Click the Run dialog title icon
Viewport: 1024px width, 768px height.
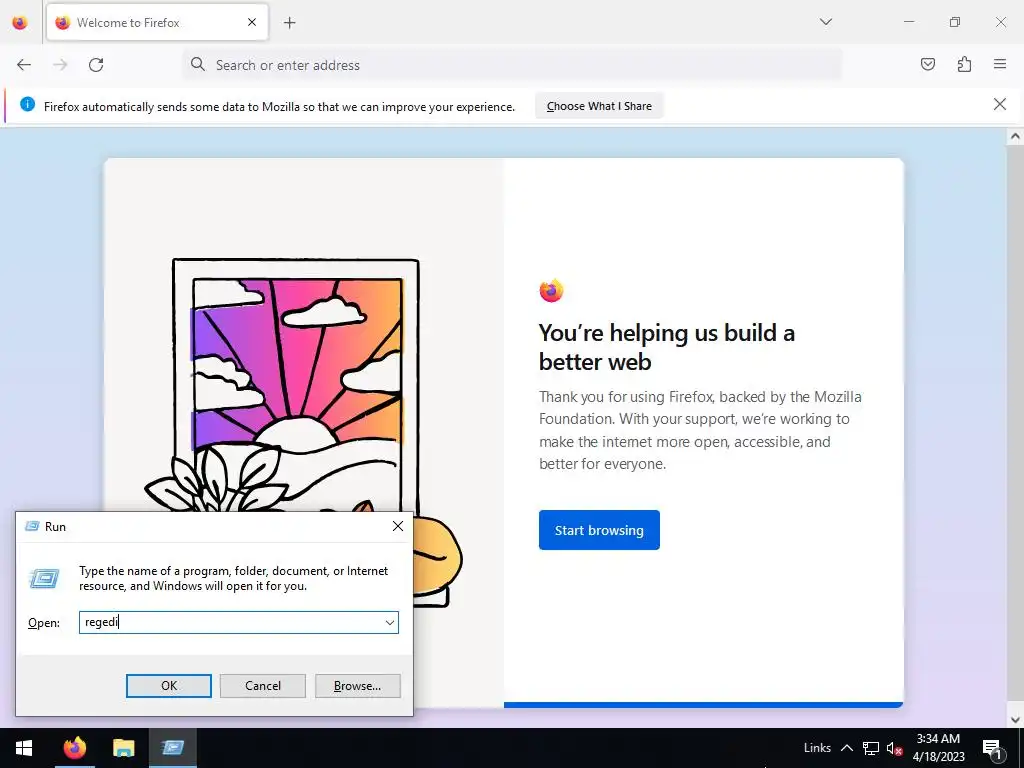click(x=32, y=526)
